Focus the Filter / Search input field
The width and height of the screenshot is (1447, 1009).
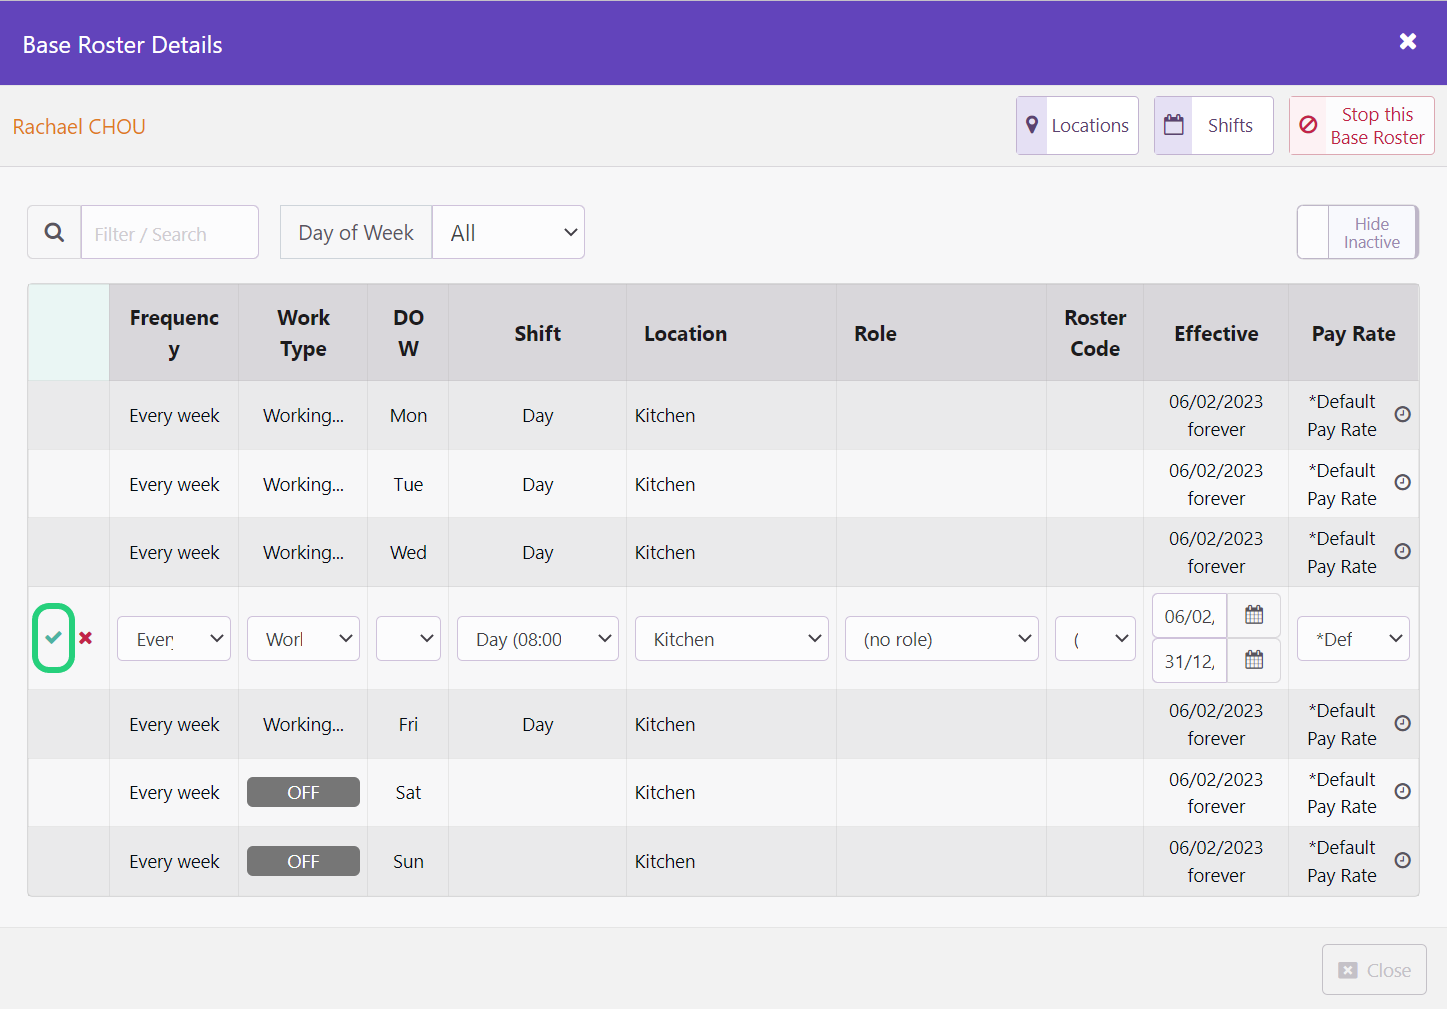coord(170,232)
